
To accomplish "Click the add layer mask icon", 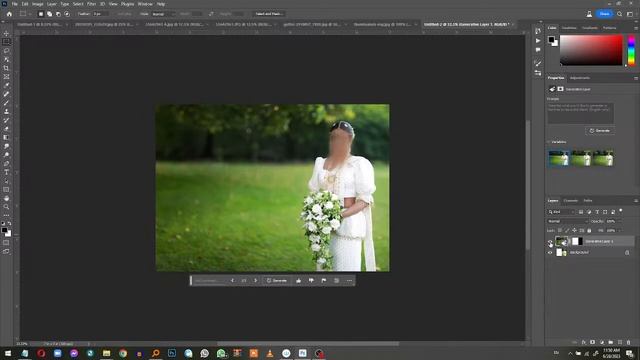I will (x=593, y=342).
